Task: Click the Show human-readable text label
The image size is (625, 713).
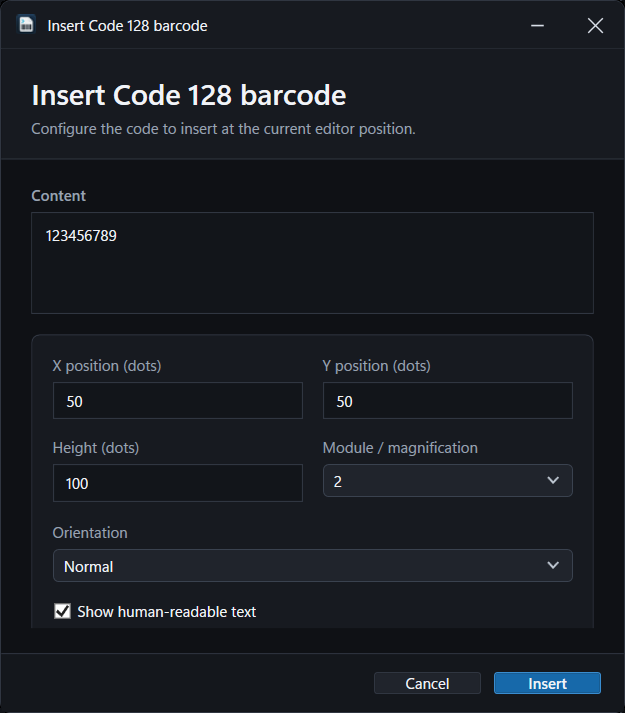Action: point(166,612)
